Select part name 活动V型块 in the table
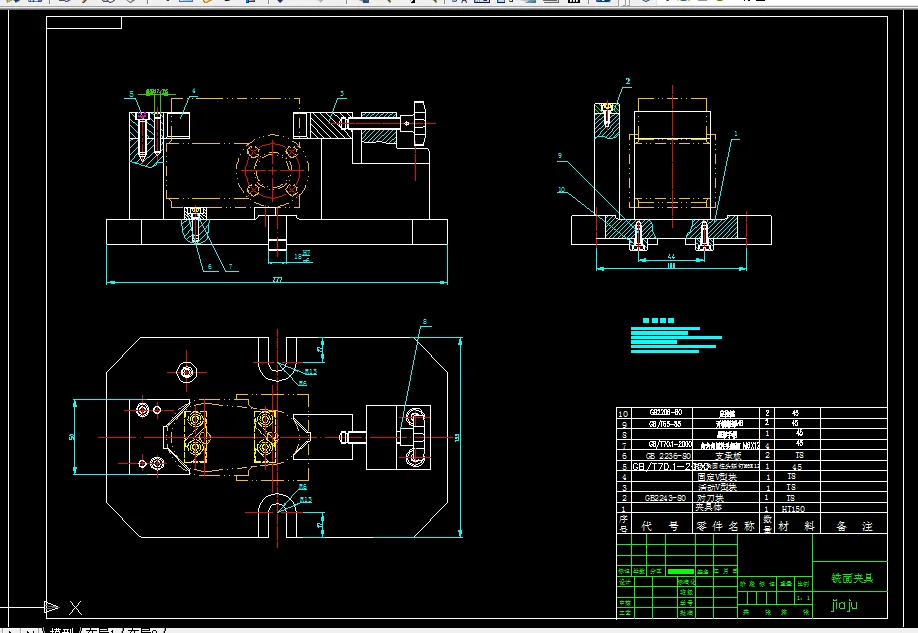Viewport: 918px width, 633px height. (x=717, y=487)
